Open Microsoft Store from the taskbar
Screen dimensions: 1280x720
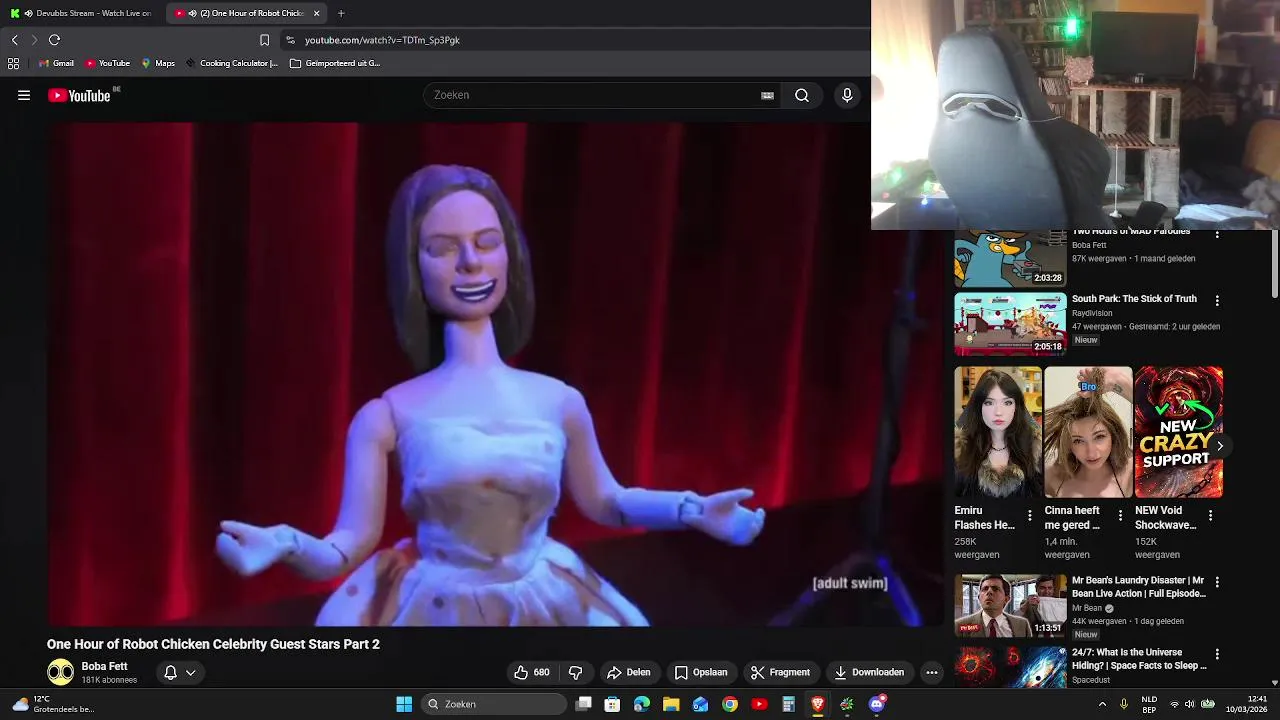612,704
